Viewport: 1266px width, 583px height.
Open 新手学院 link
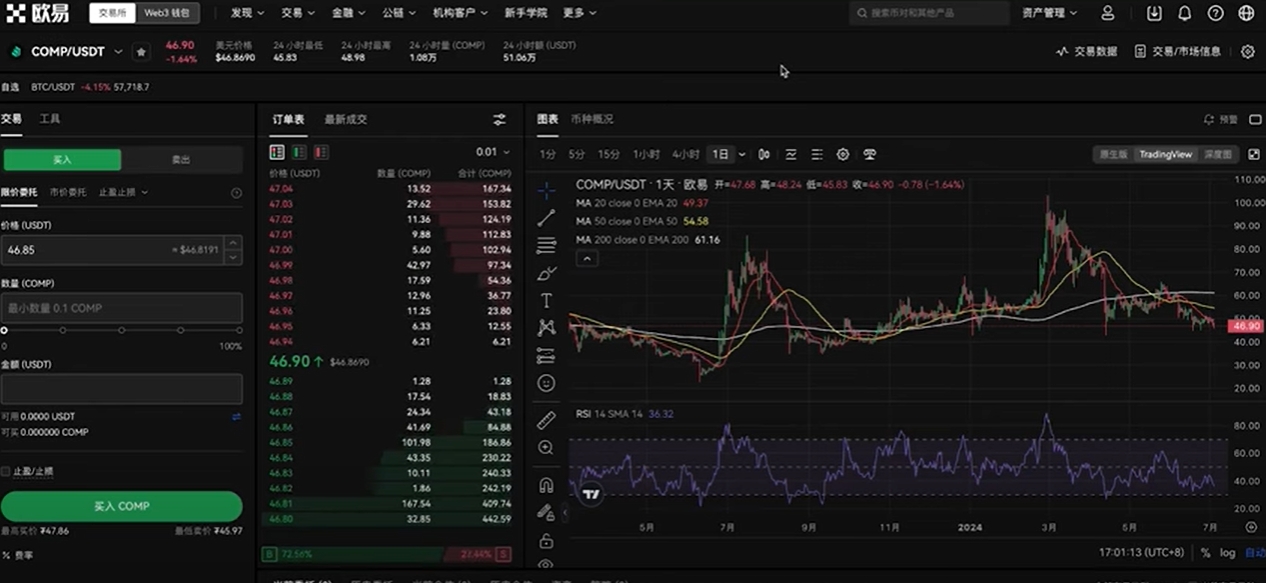point(525,13)
